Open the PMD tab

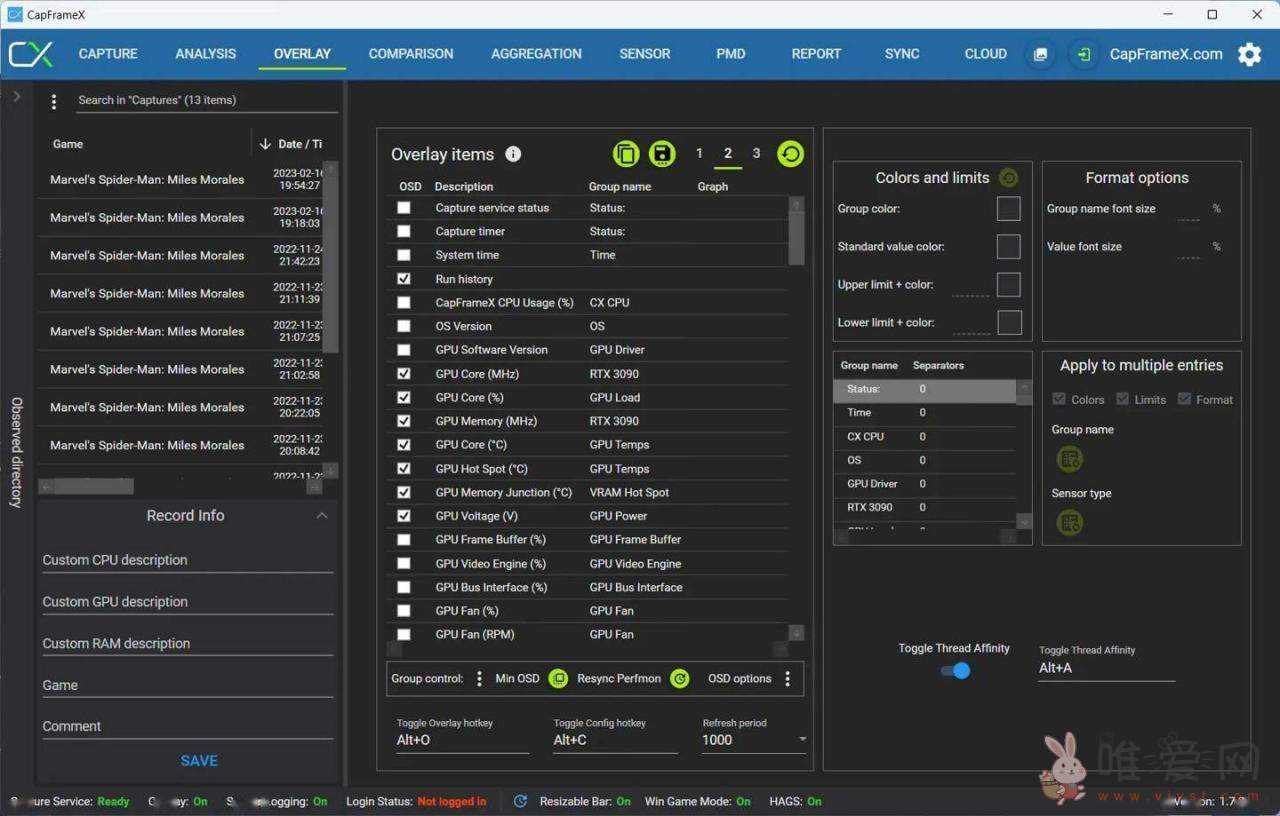(x=731, y=54)
